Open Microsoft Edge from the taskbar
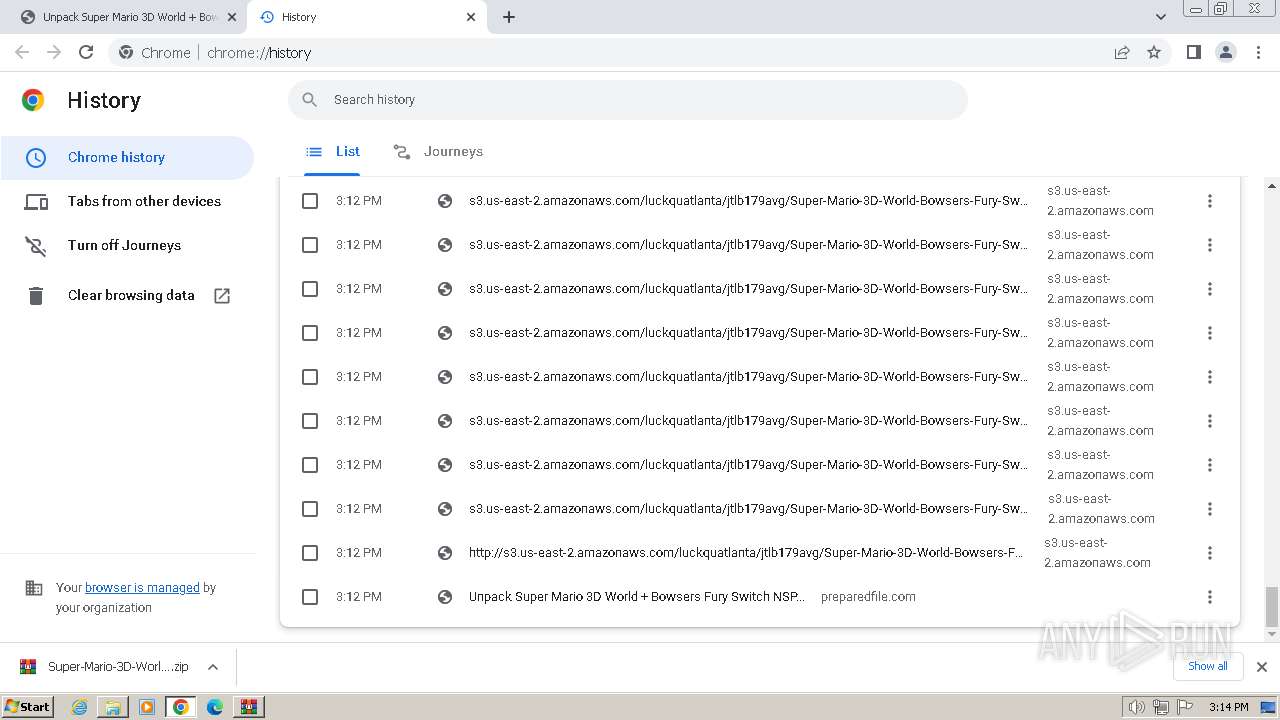The height and width of the screenshot is (720, 1280). click(215, 707)
